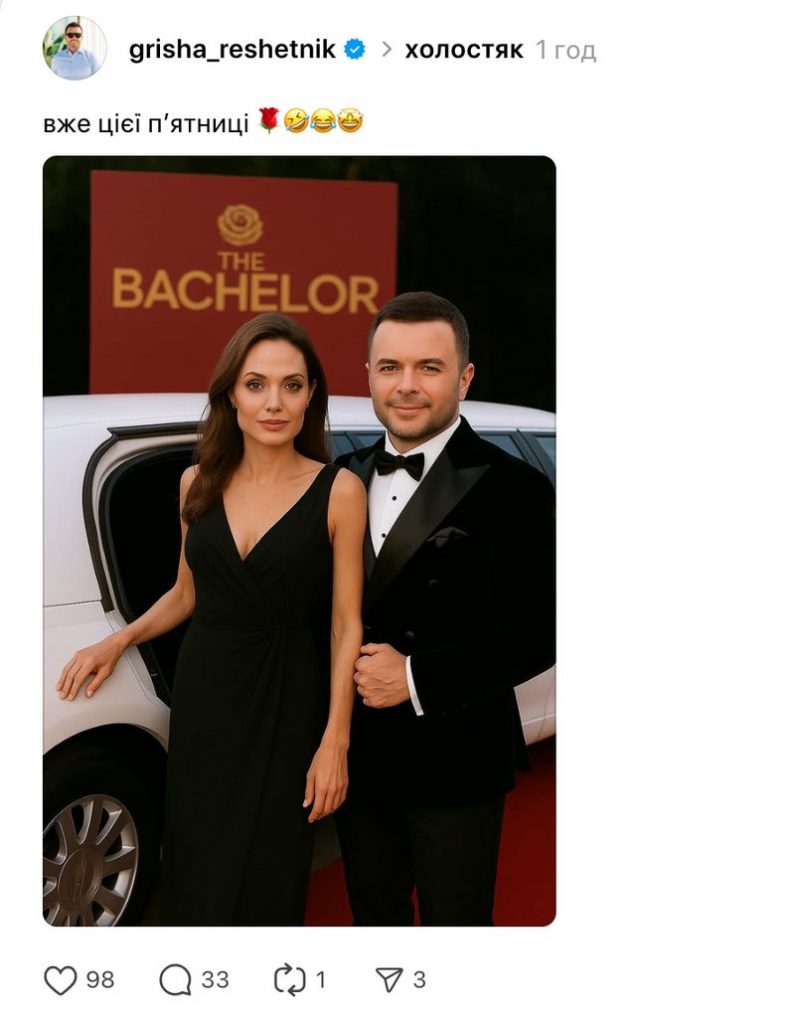Click the tears of joy emoji

[323, 121]
